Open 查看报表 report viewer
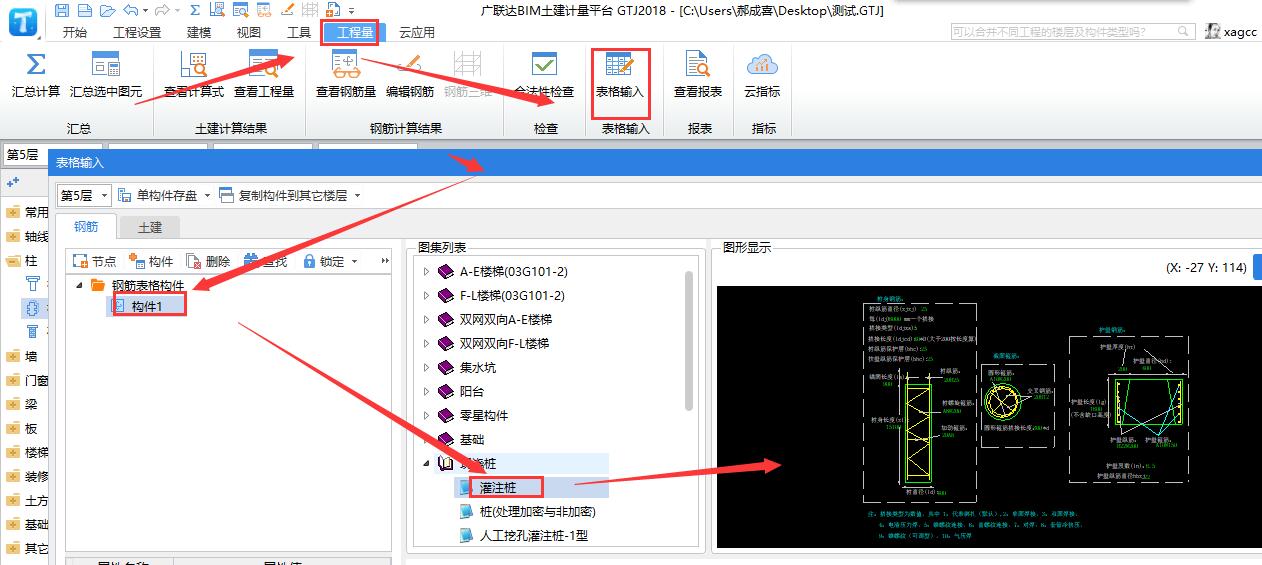Image resolution: width=1262 pixels, height=565 pixels. [698, 76]
